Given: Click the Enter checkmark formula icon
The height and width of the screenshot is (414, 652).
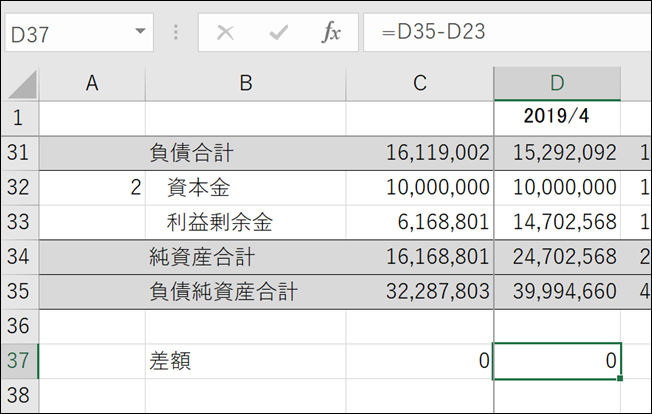Looking at the screenshot, I should tap(278, 32).
